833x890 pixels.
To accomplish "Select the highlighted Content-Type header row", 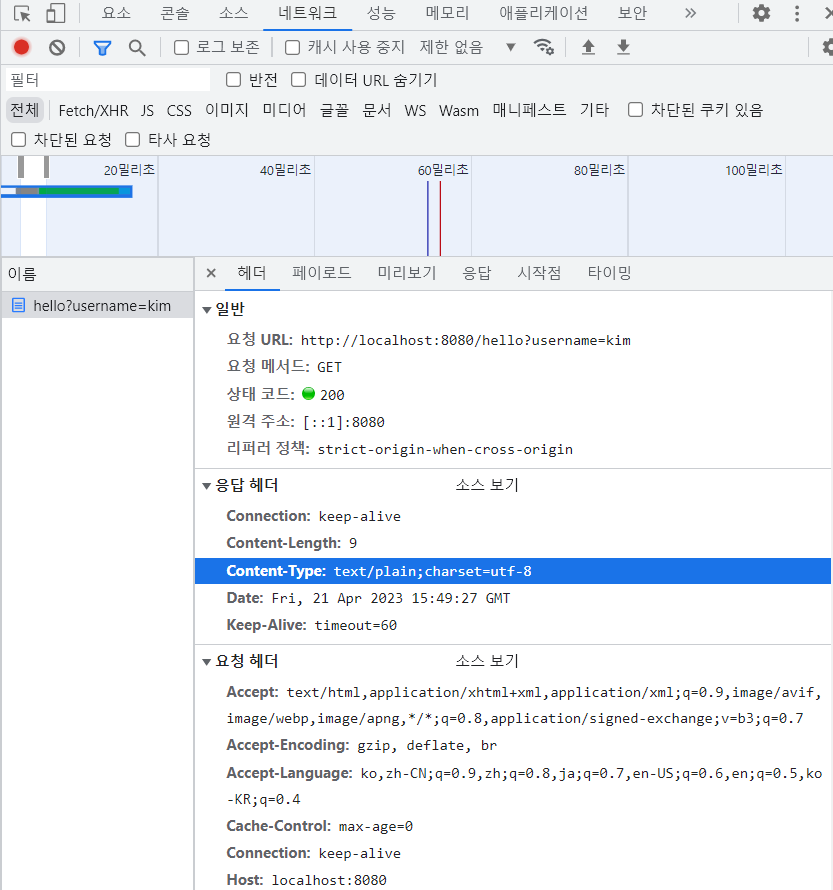I will tap(513, 571).
